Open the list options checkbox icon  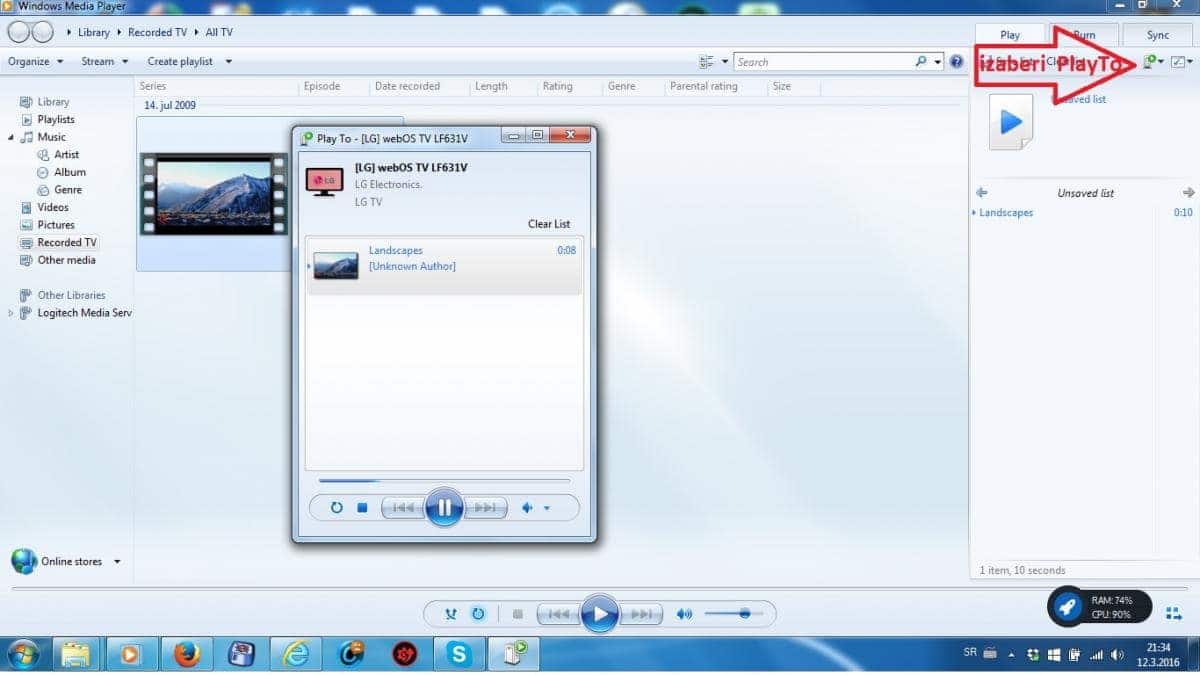coord(1178,62)
